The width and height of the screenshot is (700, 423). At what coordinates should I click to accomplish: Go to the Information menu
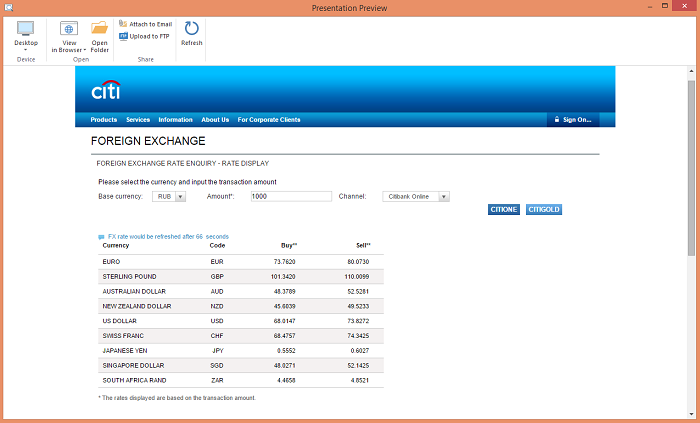(175, 120)
